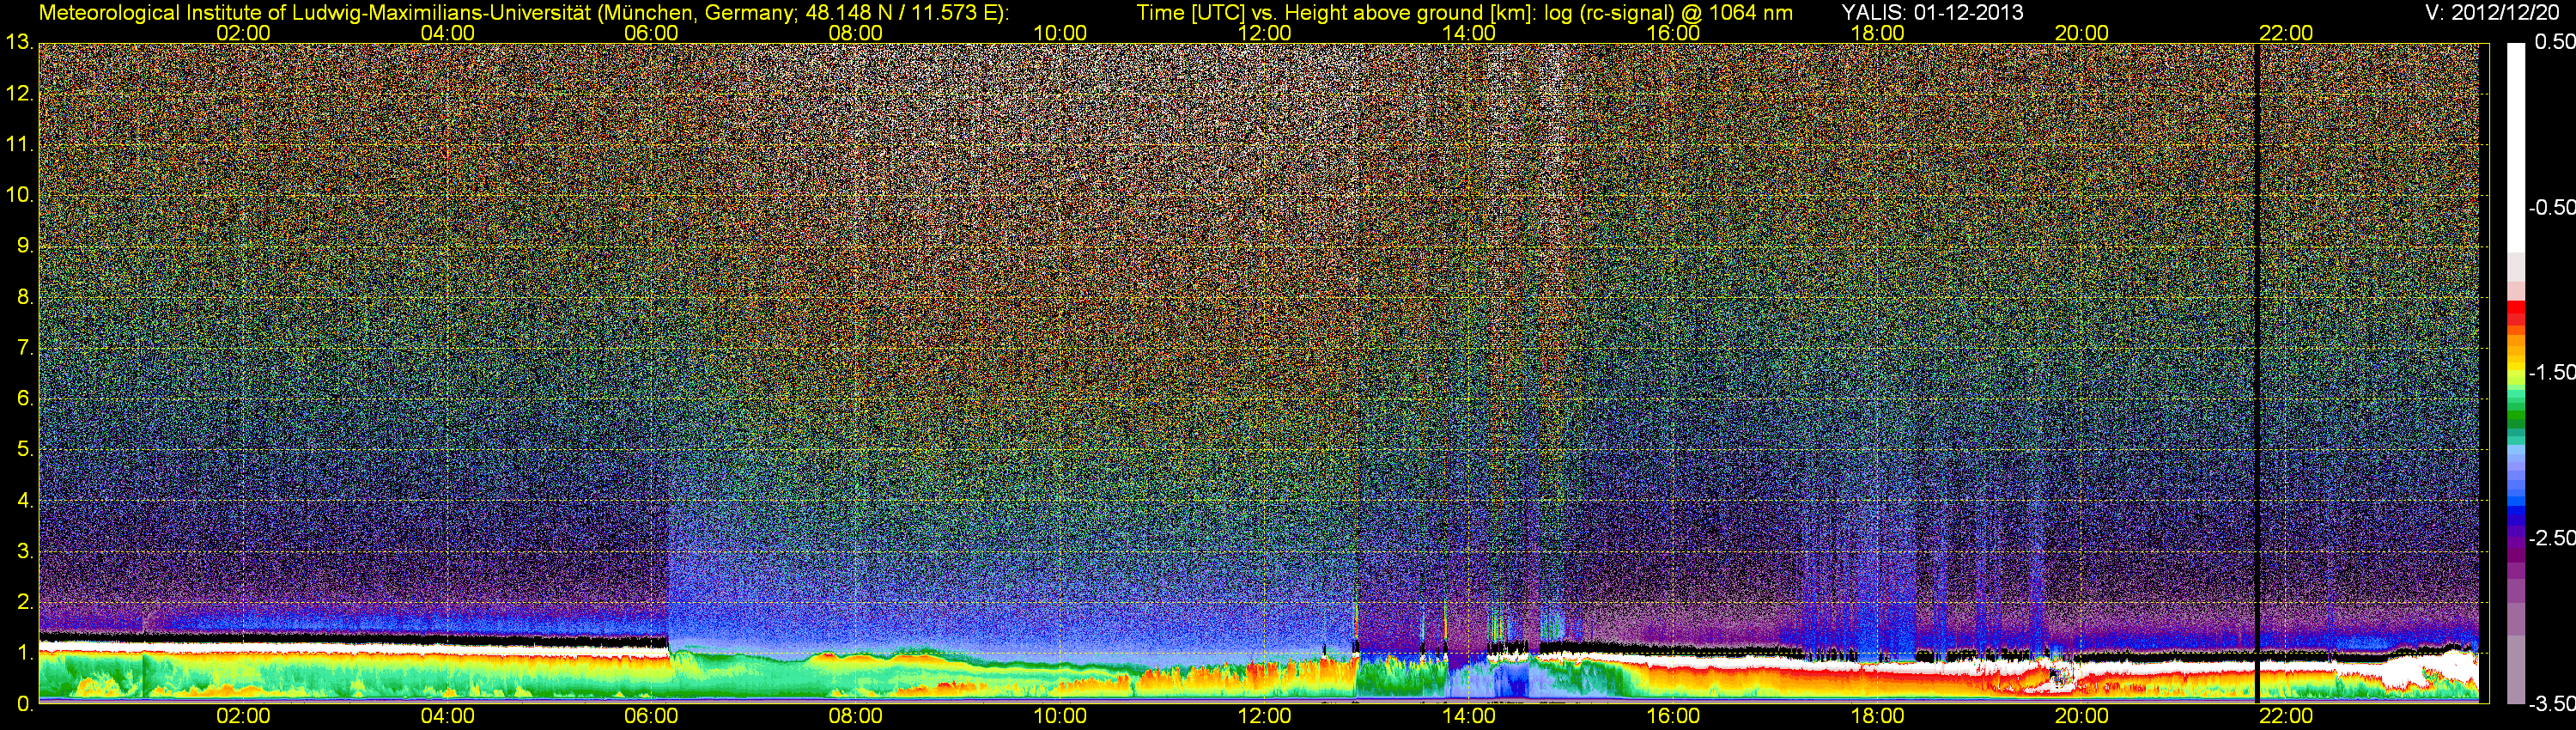Click the 2 km height axis label
The height and width of the screenshot is (730, 2576).
24,602
